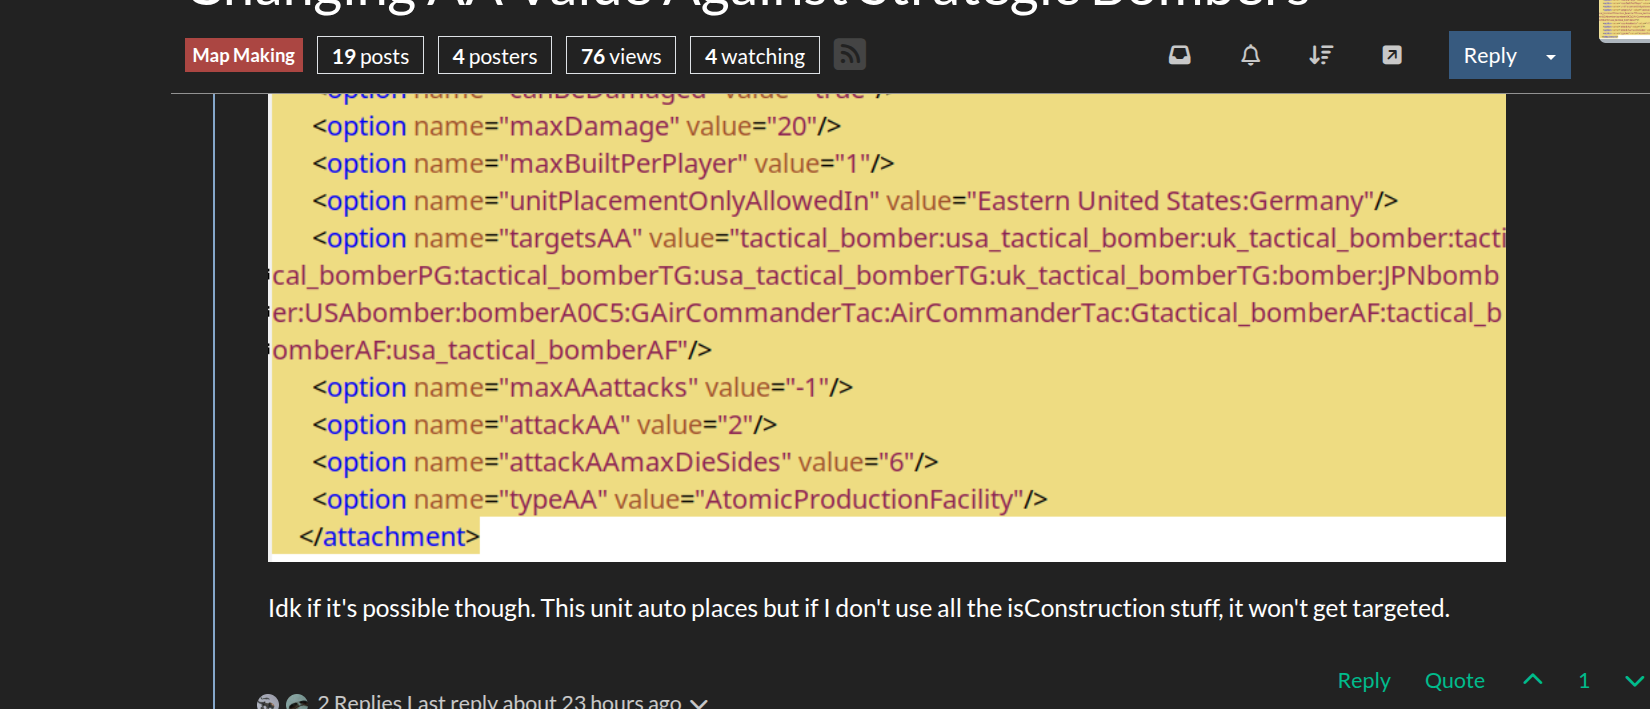Open the Map Making category tag
The image size is (1650, 709).
coord(244,55)
